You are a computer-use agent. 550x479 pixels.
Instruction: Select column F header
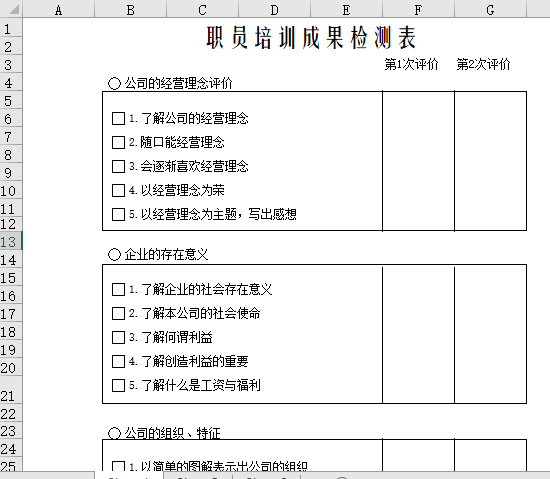pos(418,10)
